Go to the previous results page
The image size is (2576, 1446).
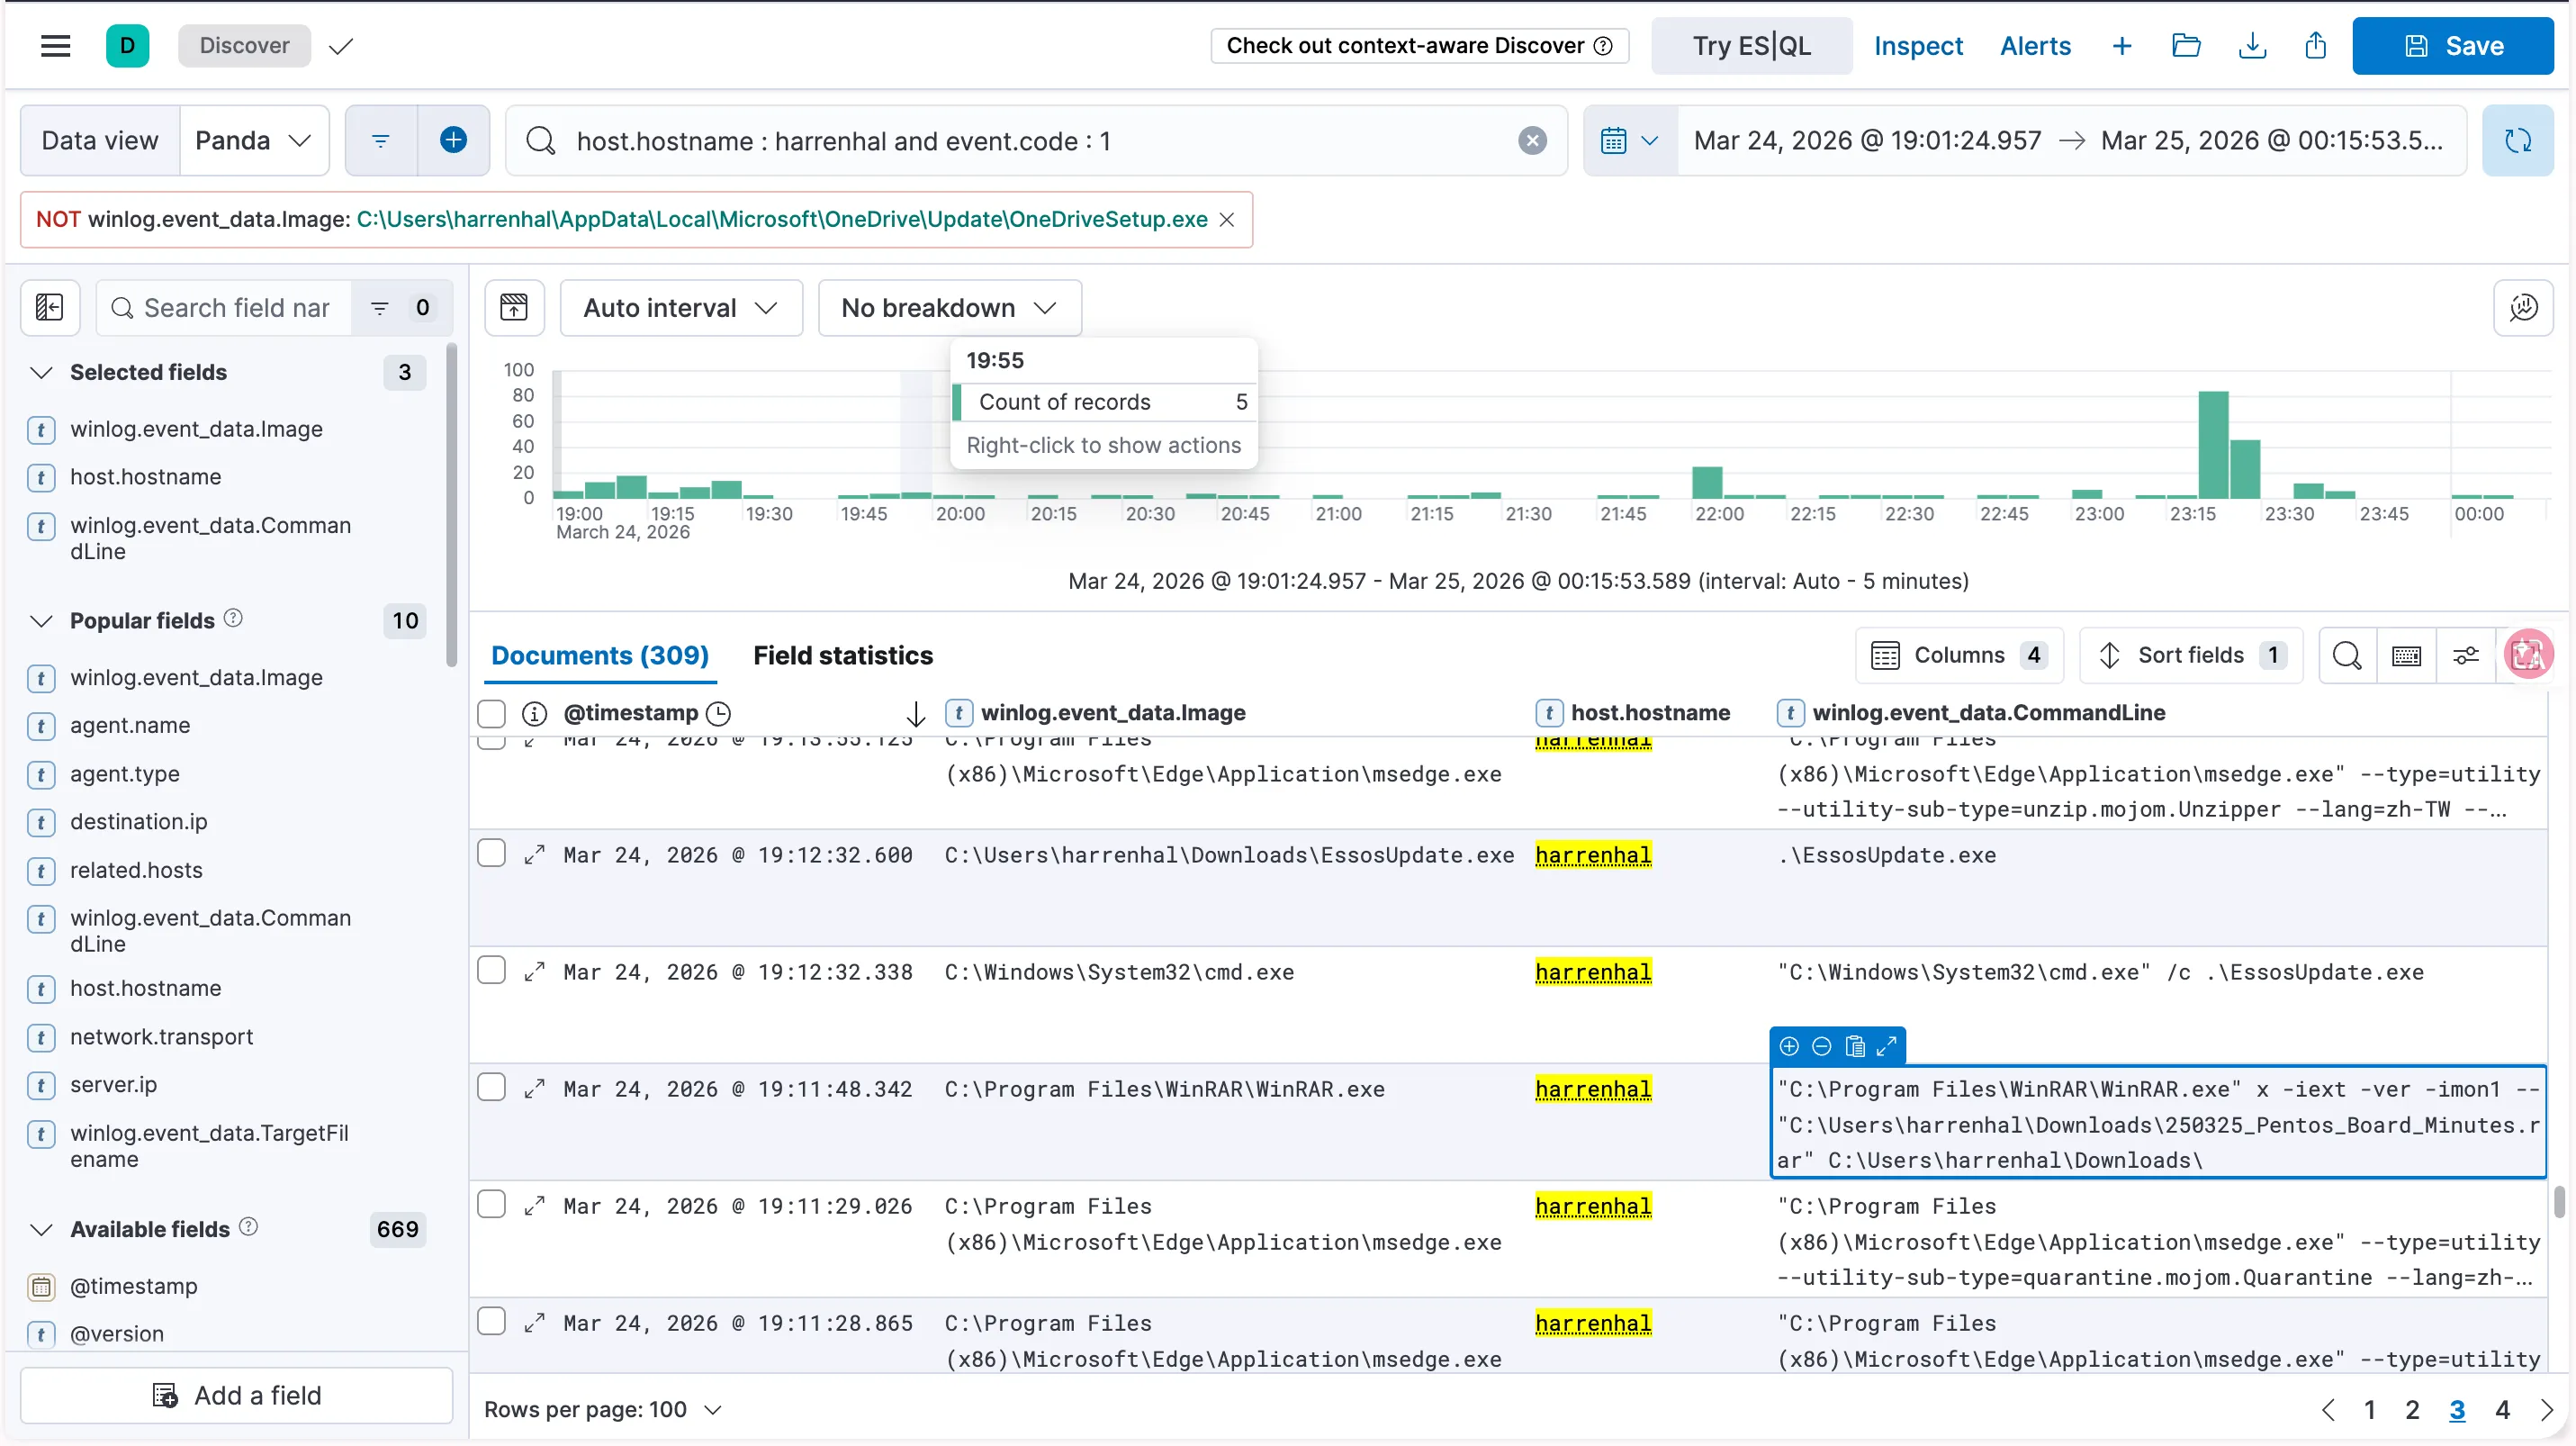[x=2328, y=1411]
